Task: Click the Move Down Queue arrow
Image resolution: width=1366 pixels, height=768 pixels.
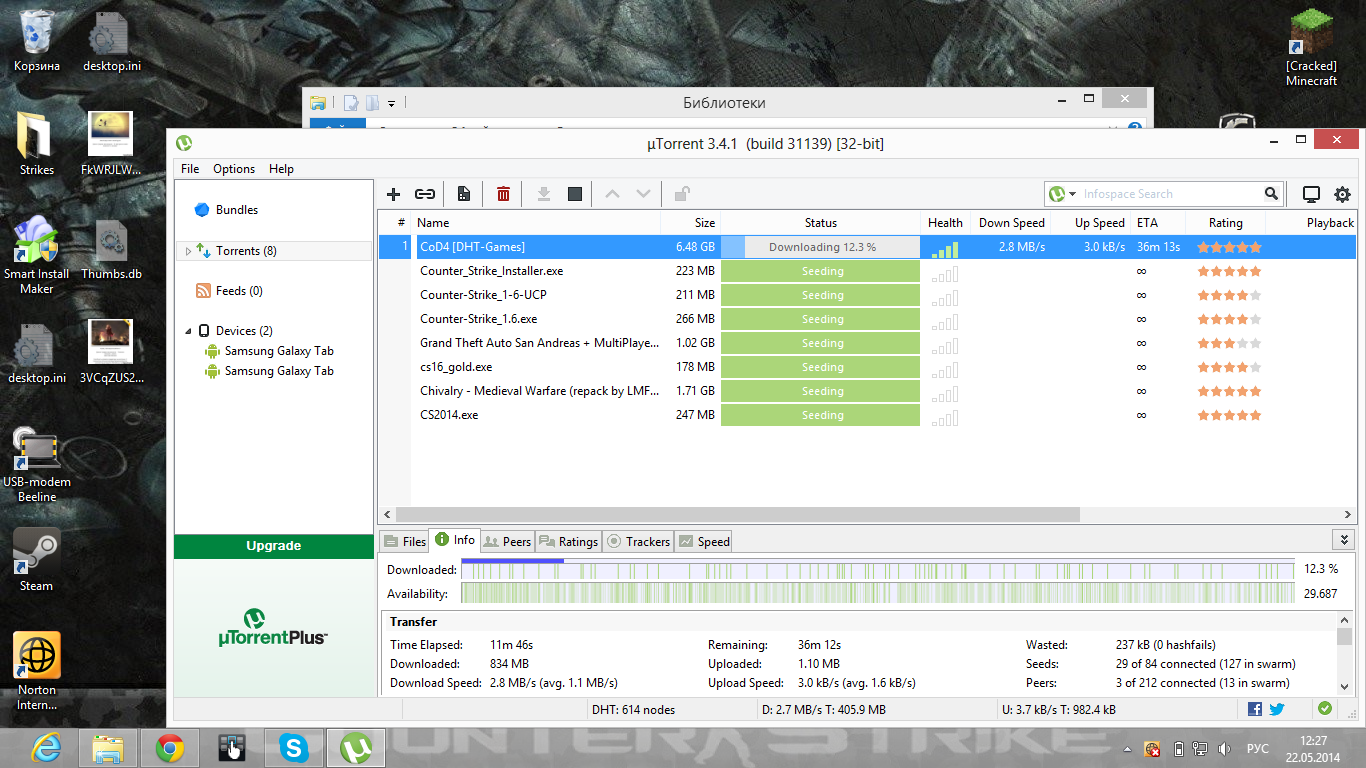Action: coord(644,194)
